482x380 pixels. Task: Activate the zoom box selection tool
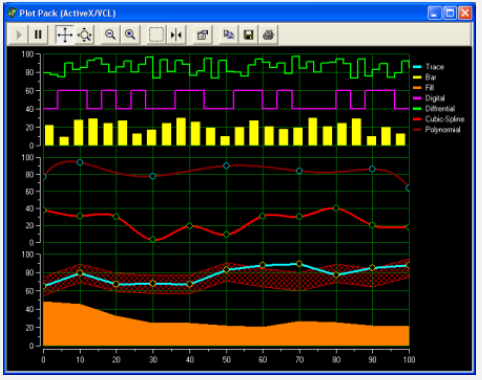pyautogui.click(x=156, y=35)
